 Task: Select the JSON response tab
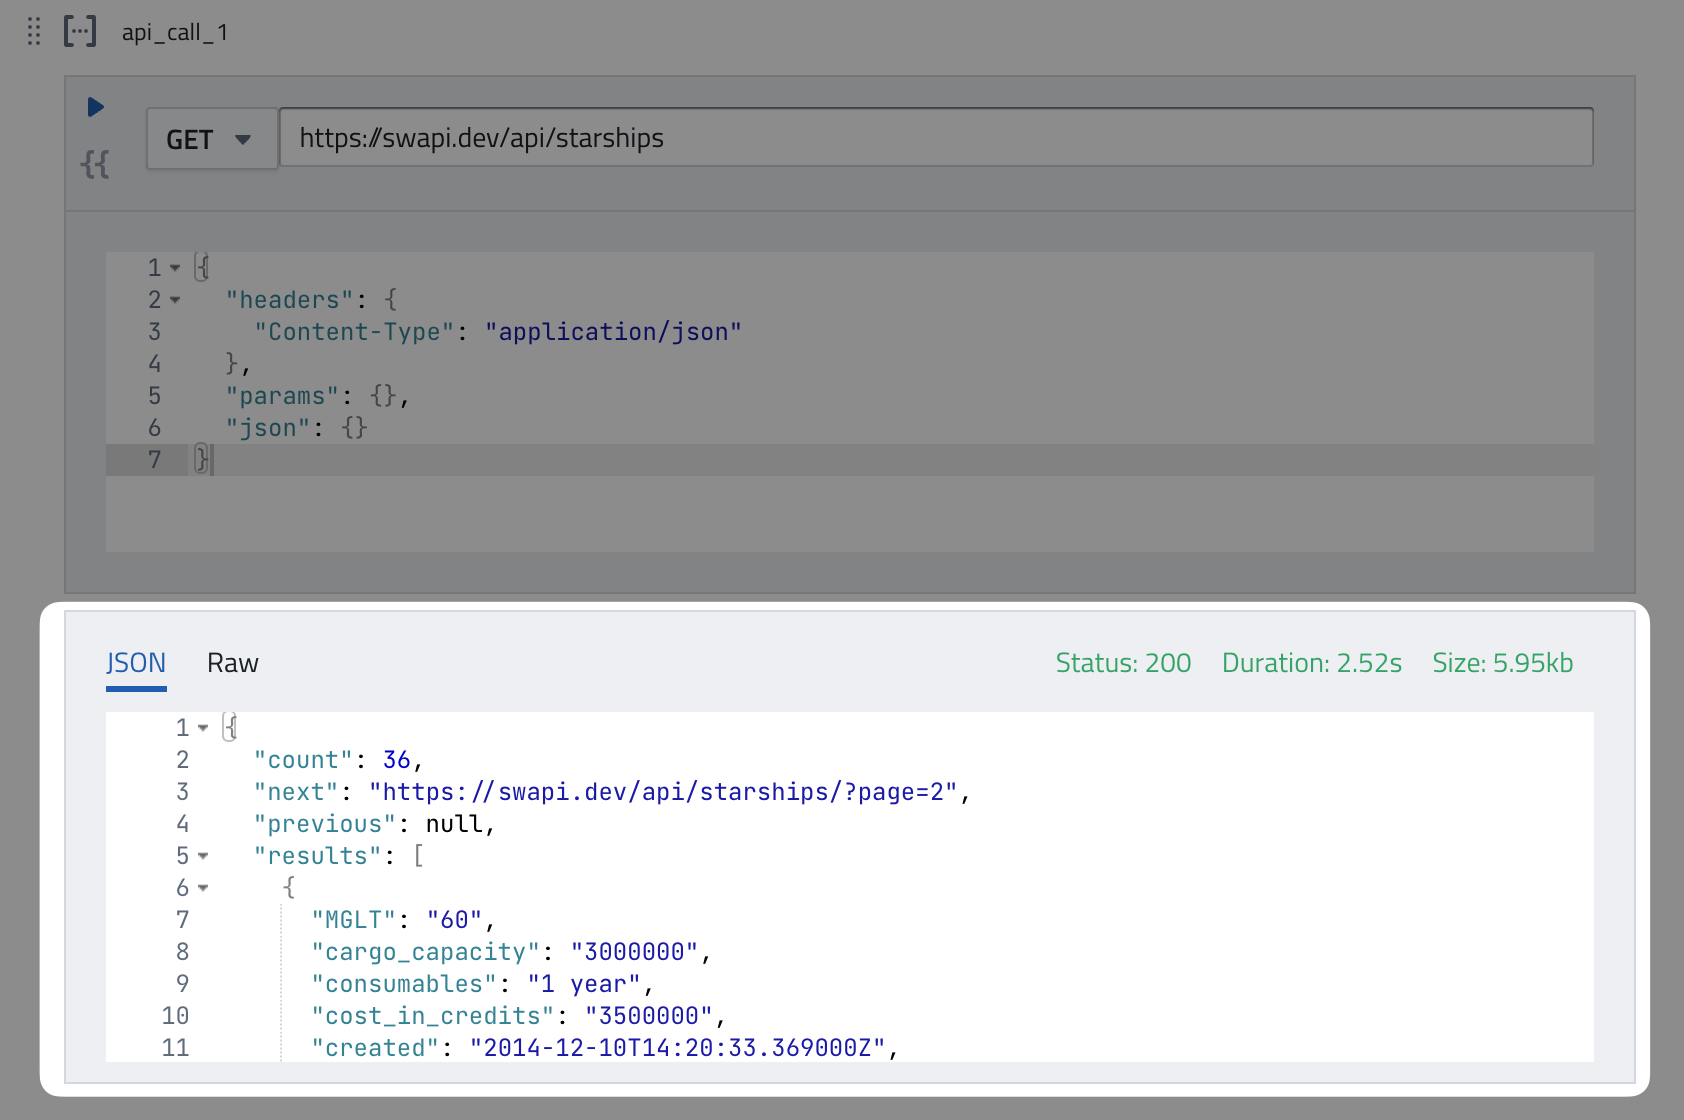pyautogui.click(x=136, y=663)
